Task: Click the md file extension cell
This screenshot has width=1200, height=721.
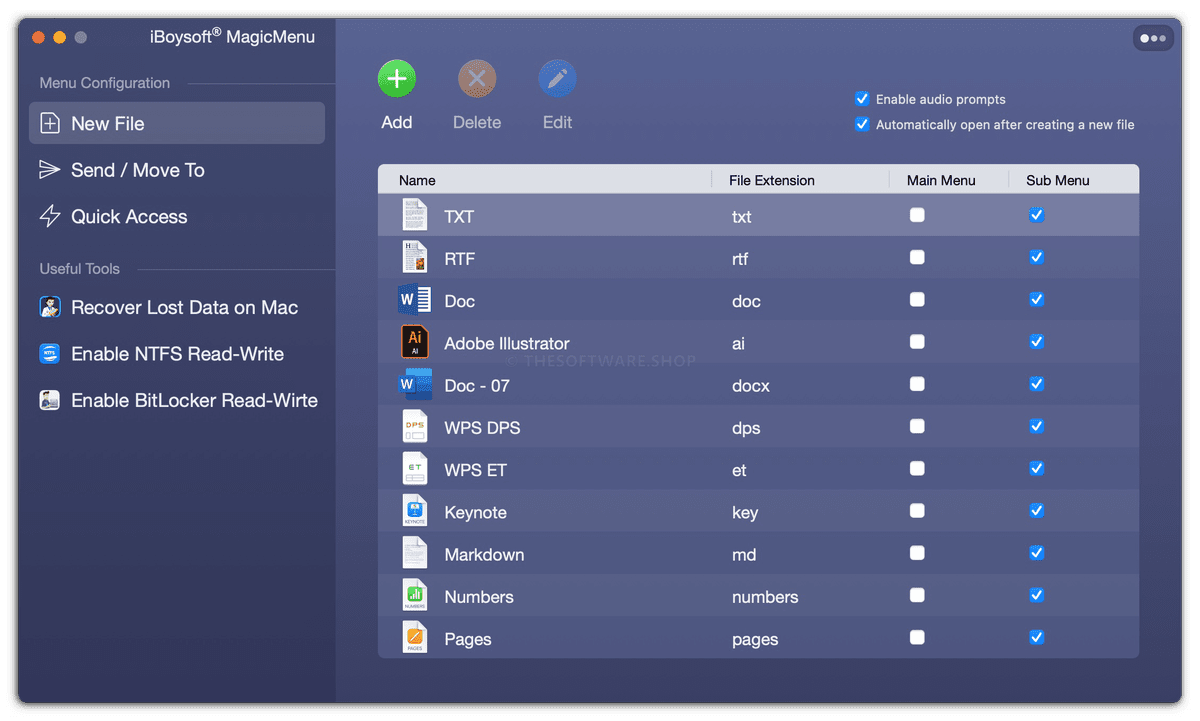Action: (x=744, y=555)
